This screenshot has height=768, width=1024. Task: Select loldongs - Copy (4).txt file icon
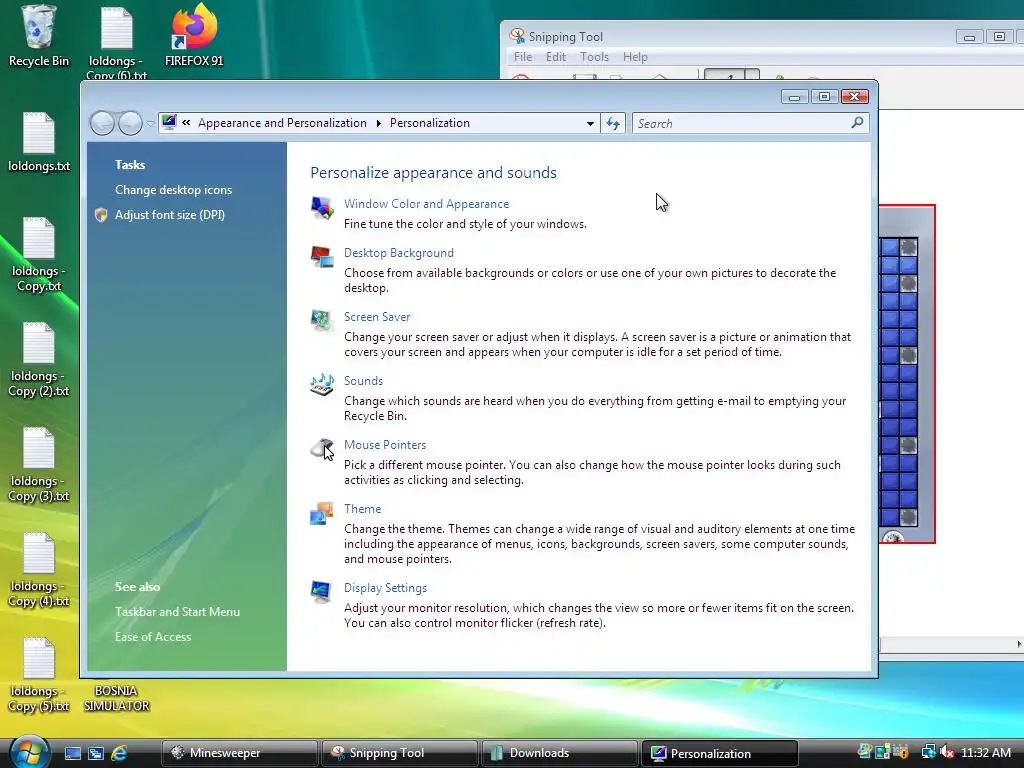(39, 570)
